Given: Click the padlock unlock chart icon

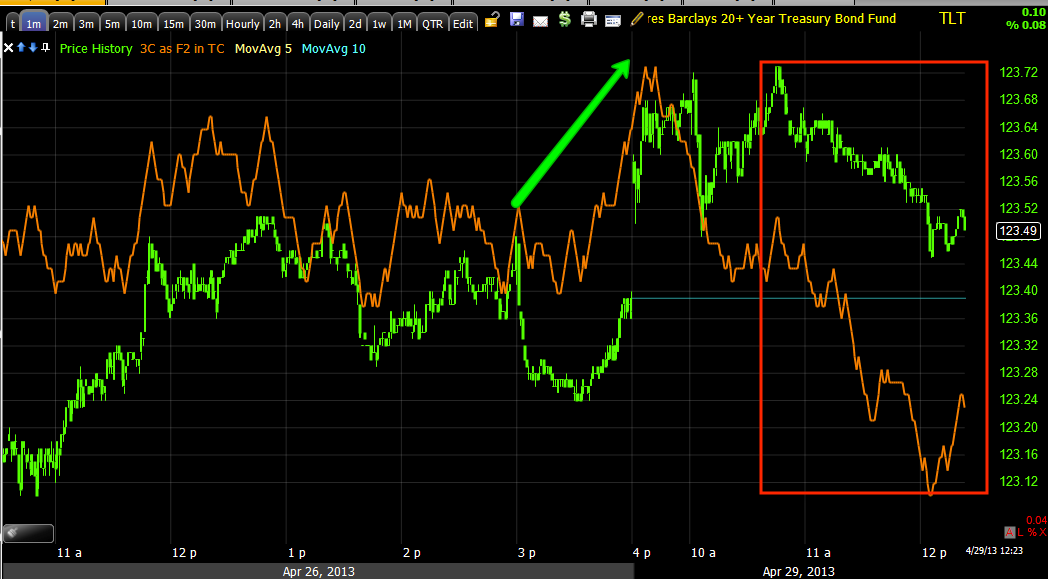Looking at the screenshot, I should tap(492, 19).
